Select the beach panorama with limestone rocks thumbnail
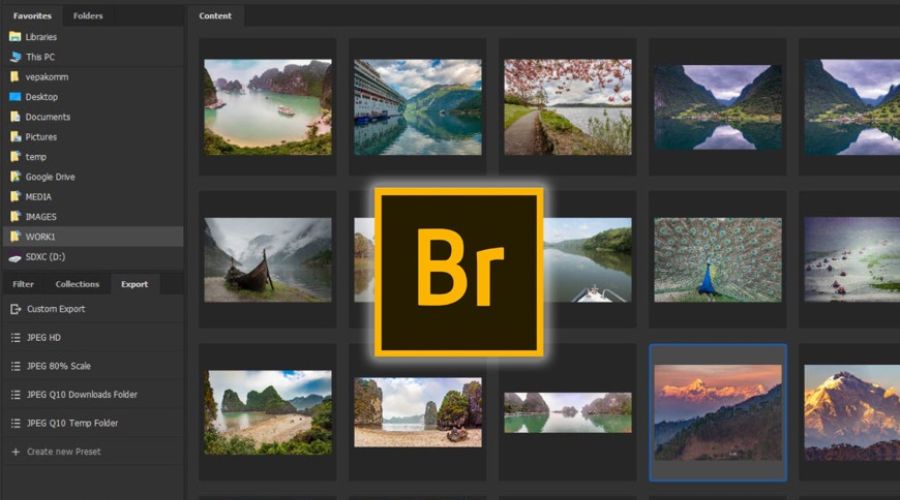The width and height of the screenshot is (900, 500). (x=418, y=412)
